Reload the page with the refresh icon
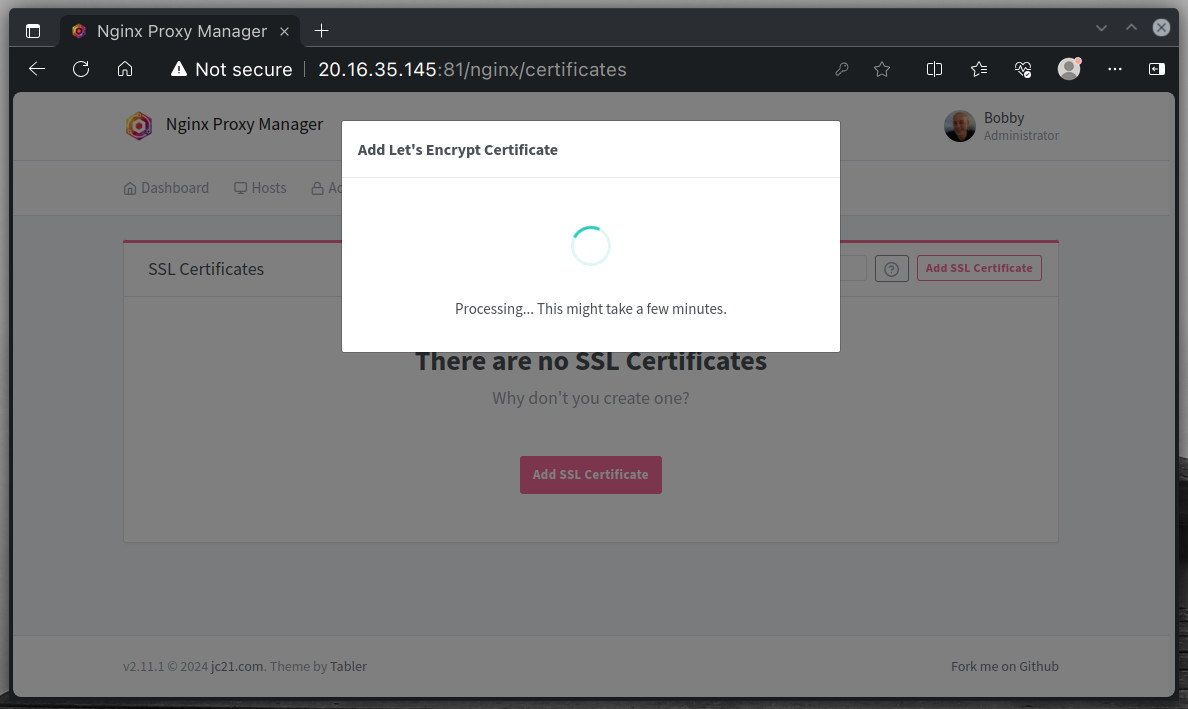Image resolution: width=1188 pixels, height=709 pixels. pos(81,69)
